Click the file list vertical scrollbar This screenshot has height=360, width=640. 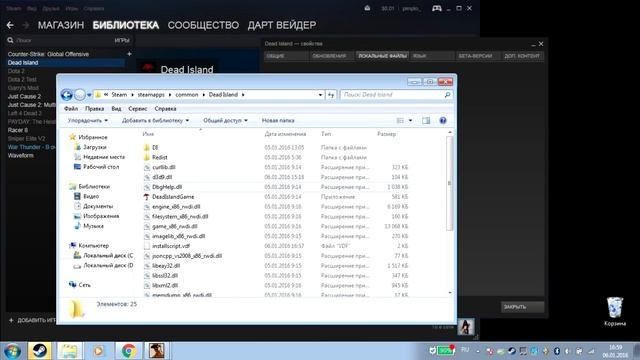pyautogui.click(x=450, y=184)
